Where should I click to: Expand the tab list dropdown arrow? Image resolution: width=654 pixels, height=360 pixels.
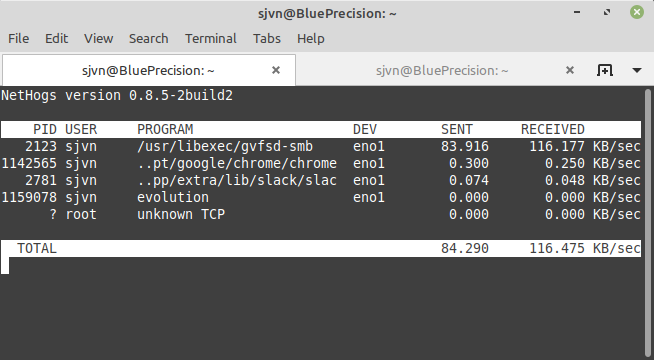[x=636, y=70]
